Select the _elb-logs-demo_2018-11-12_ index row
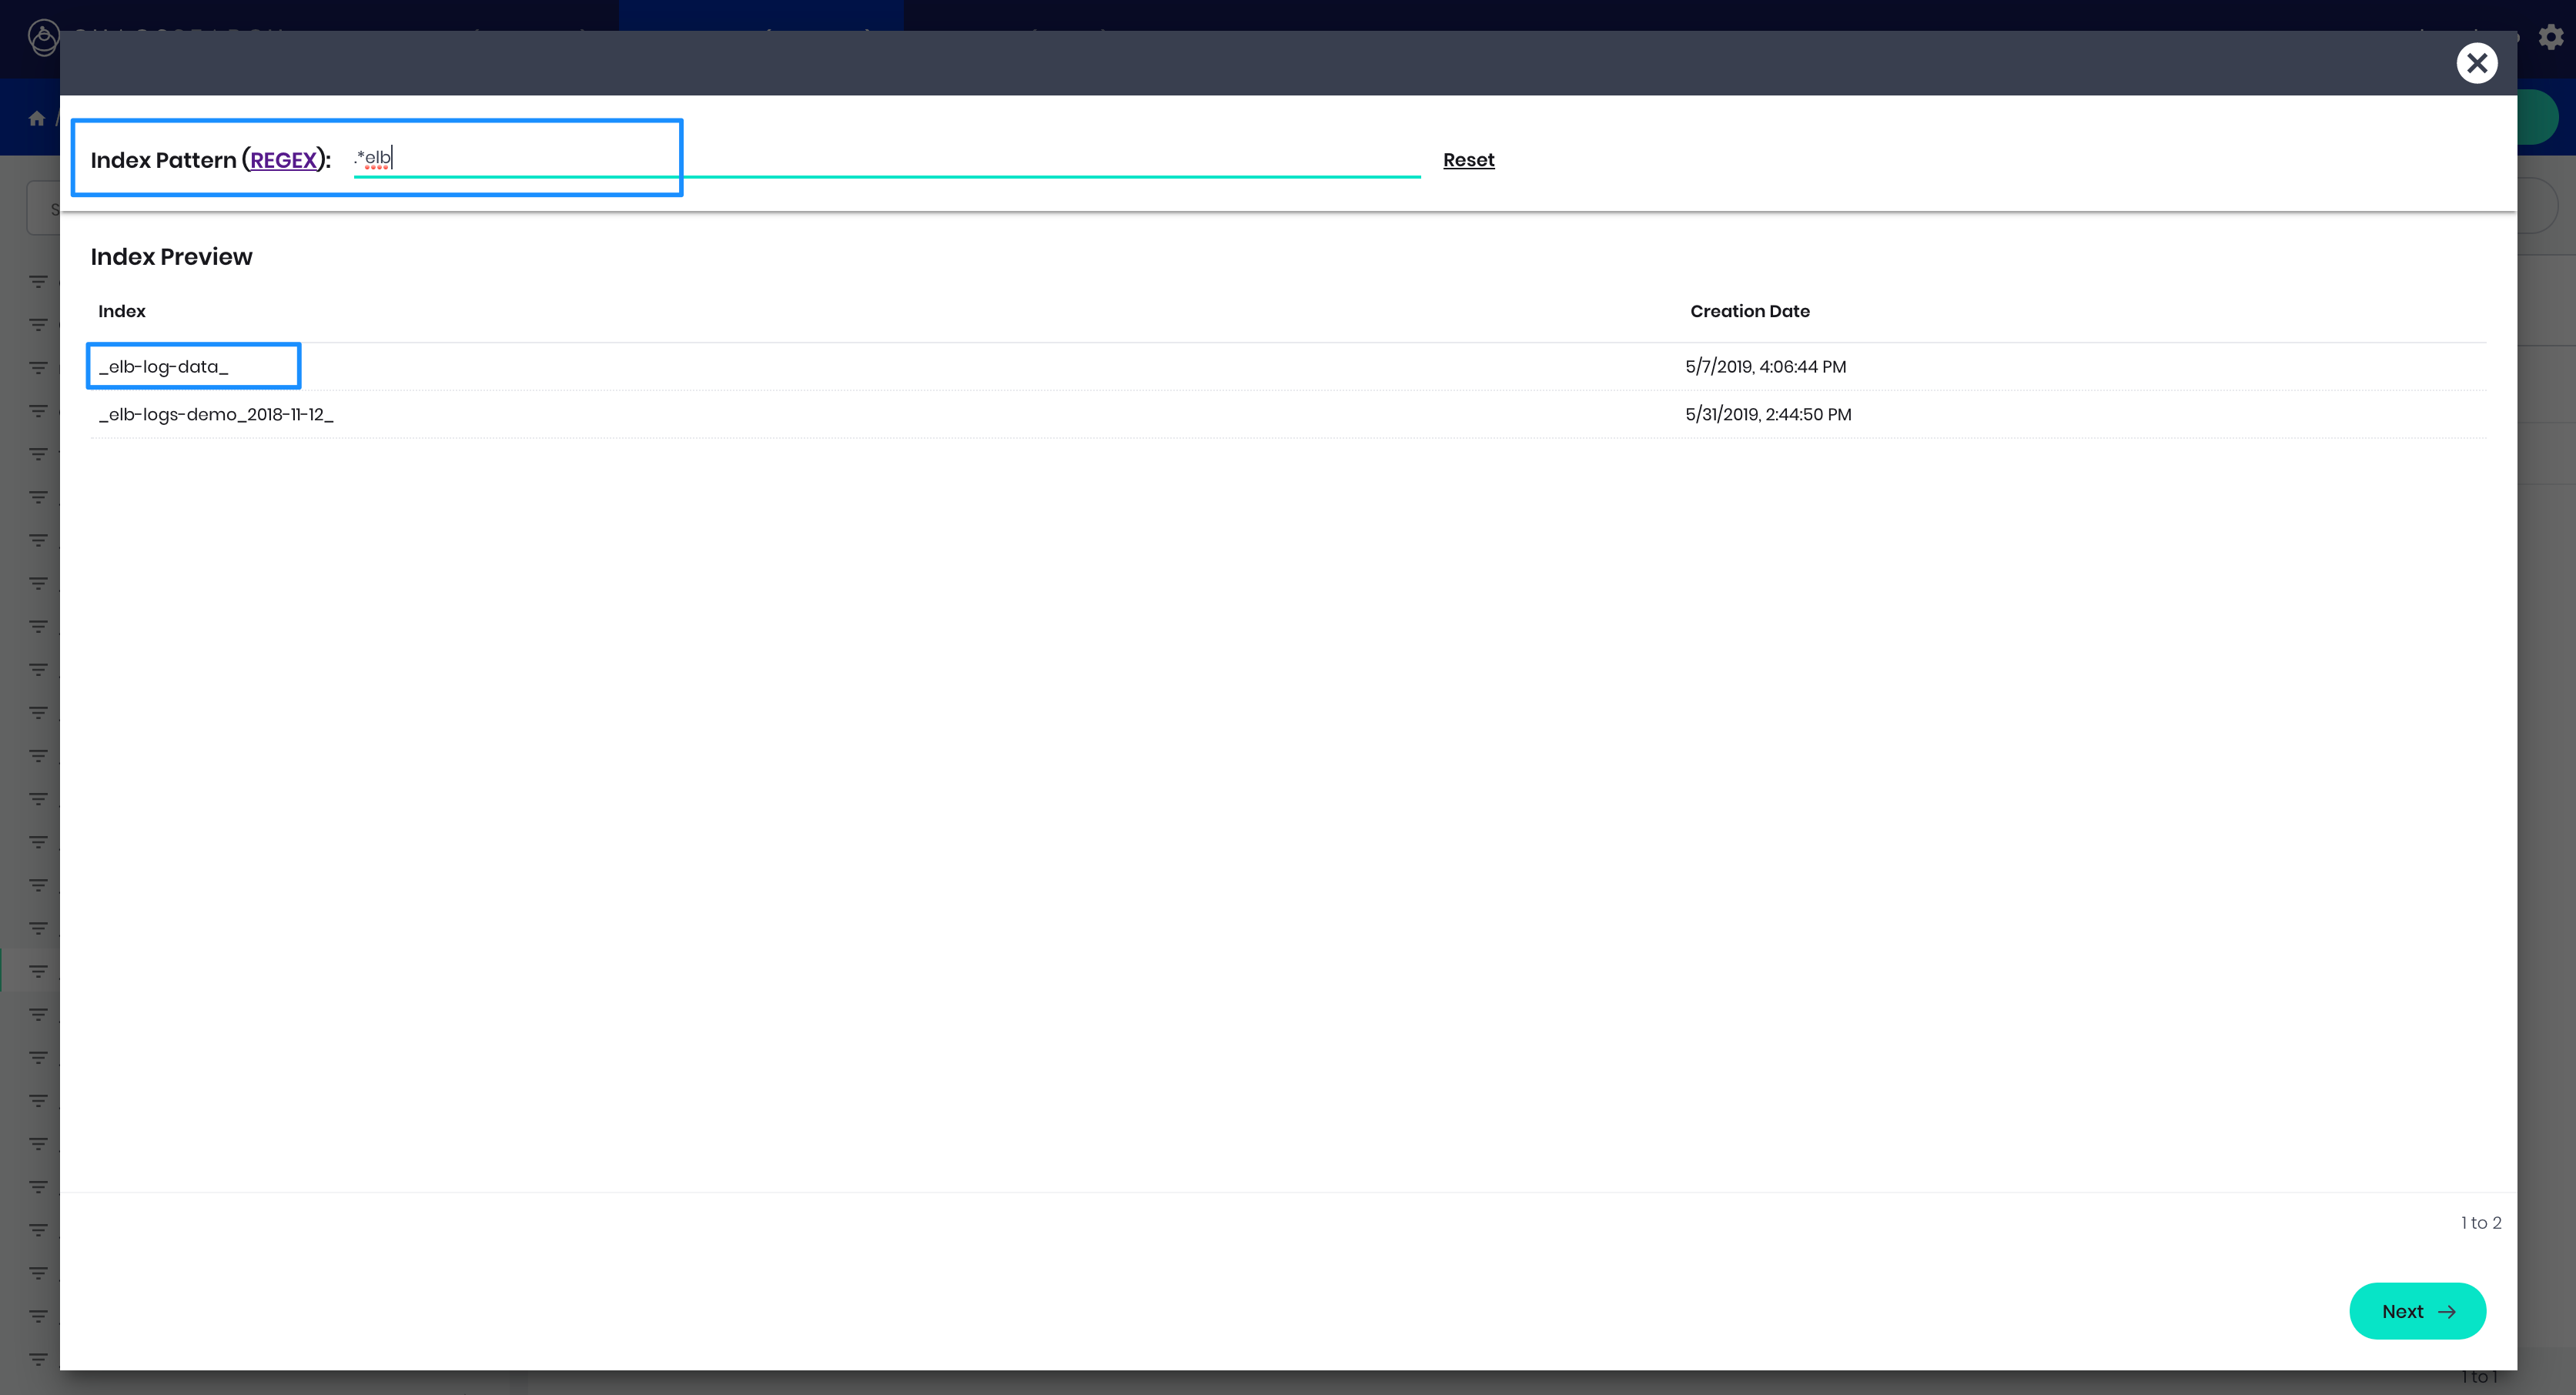Image resolution: width=2576 pixels, height=1395 pixels. [216, 415]
